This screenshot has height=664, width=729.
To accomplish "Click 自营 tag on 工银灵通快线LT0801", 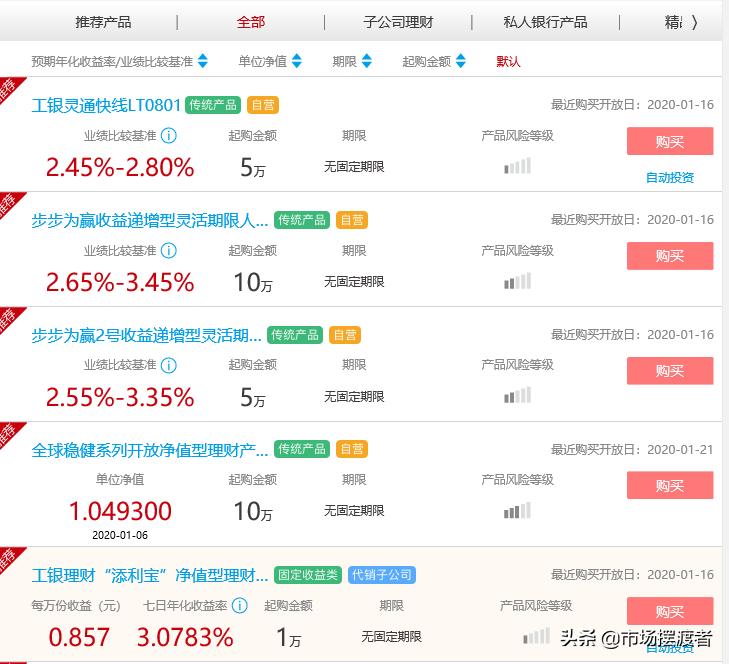I will 263,105.
